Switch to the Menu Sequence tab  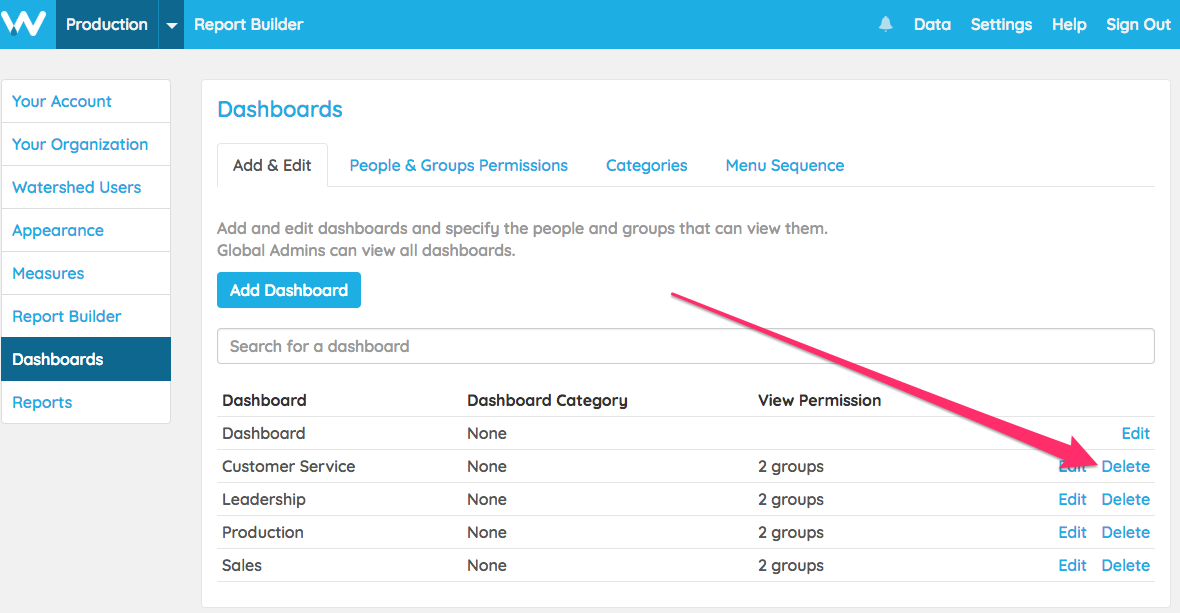coord(785,165)
